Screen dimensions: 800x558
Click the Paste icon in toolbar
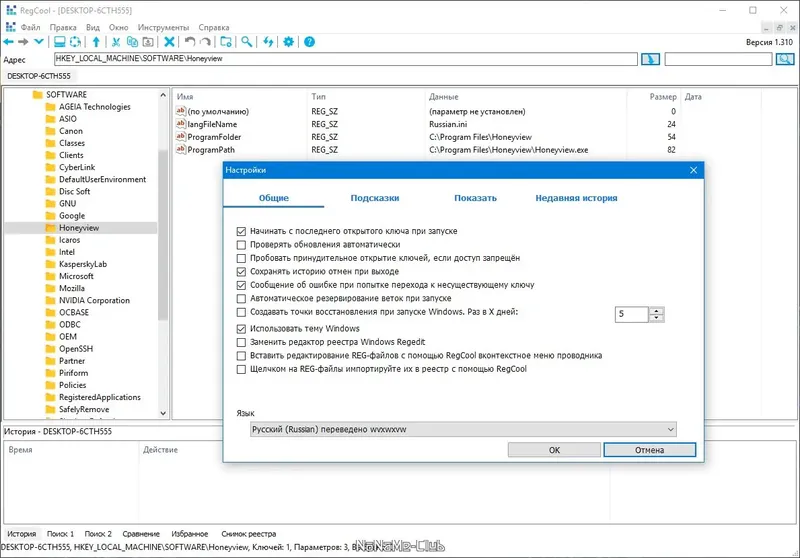[148, 42]
